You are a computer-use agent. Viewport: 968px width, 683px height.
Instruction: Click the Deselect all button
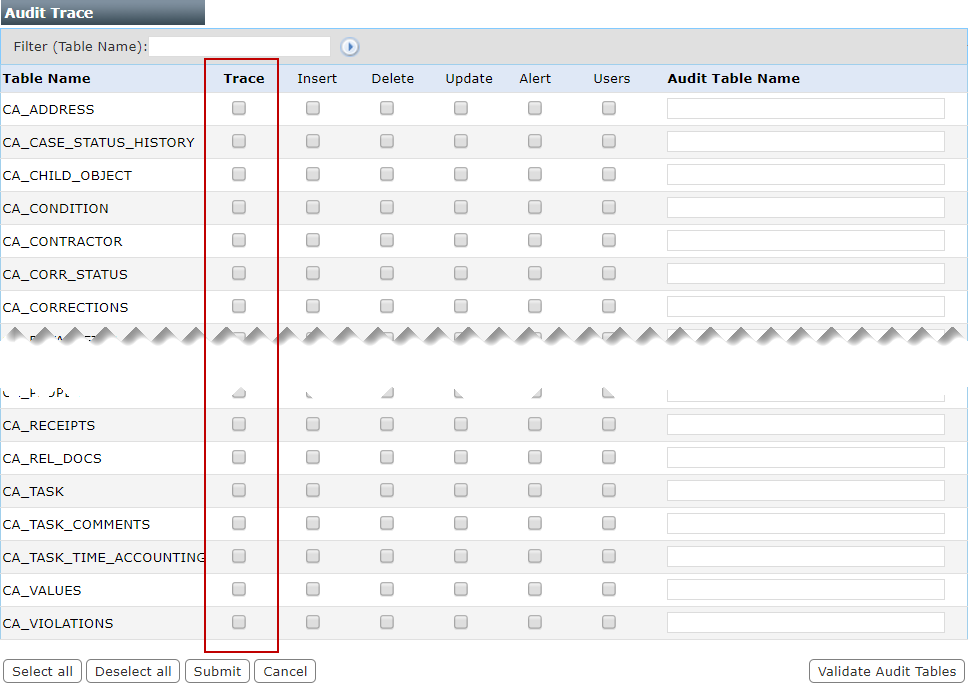click(x=133, y=671)
